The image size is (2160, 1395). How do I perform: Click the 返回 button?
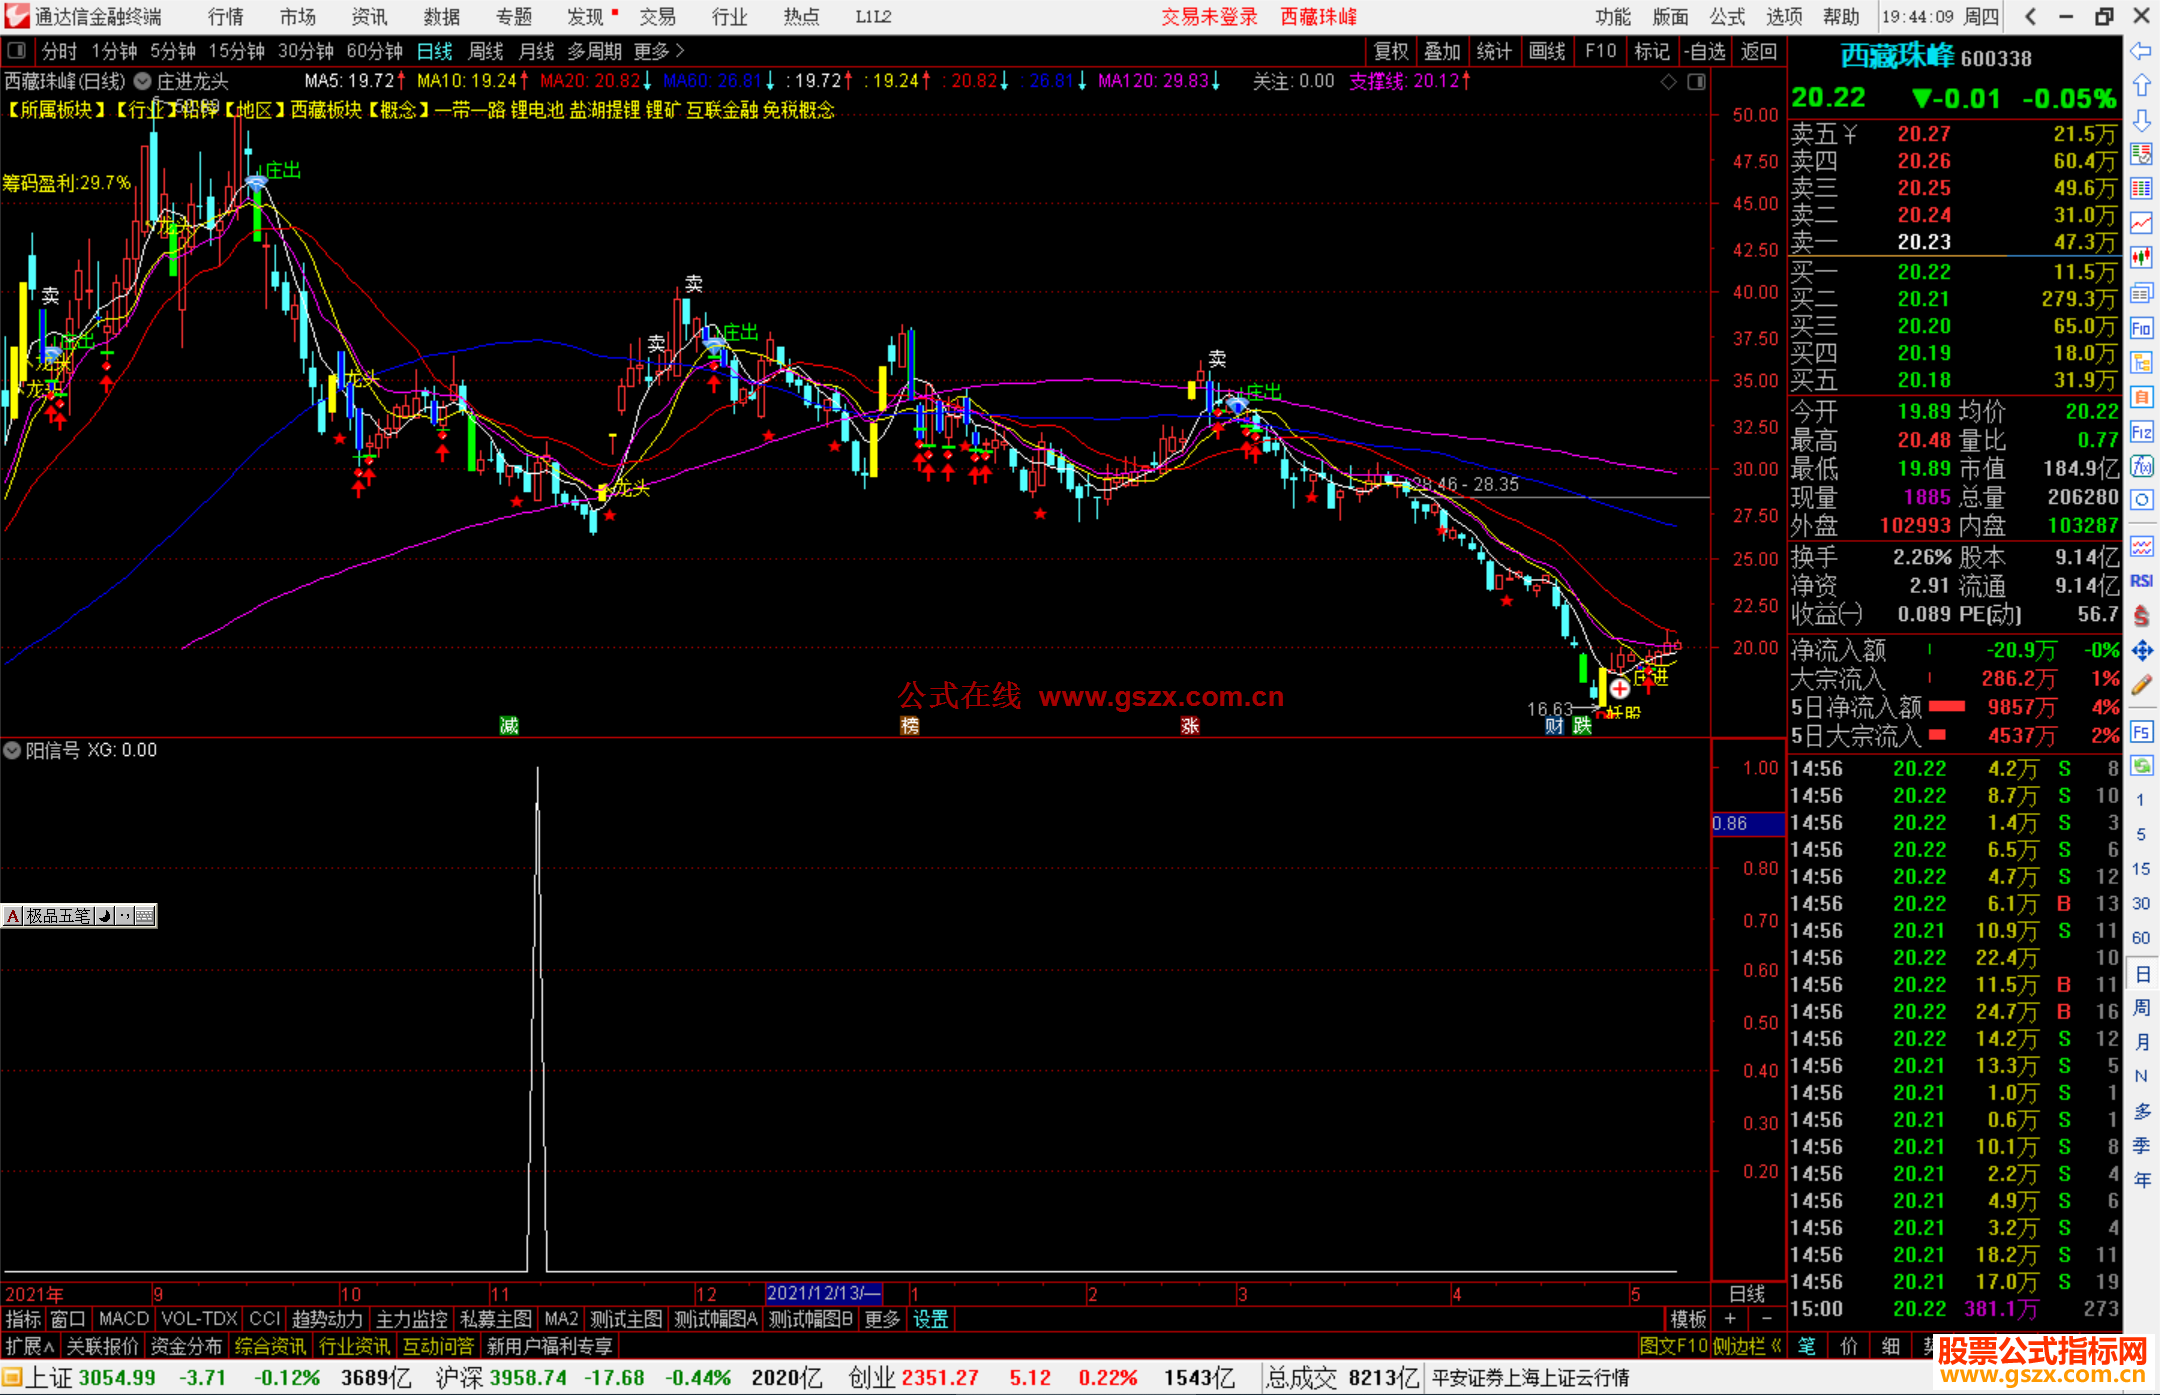1759,51
